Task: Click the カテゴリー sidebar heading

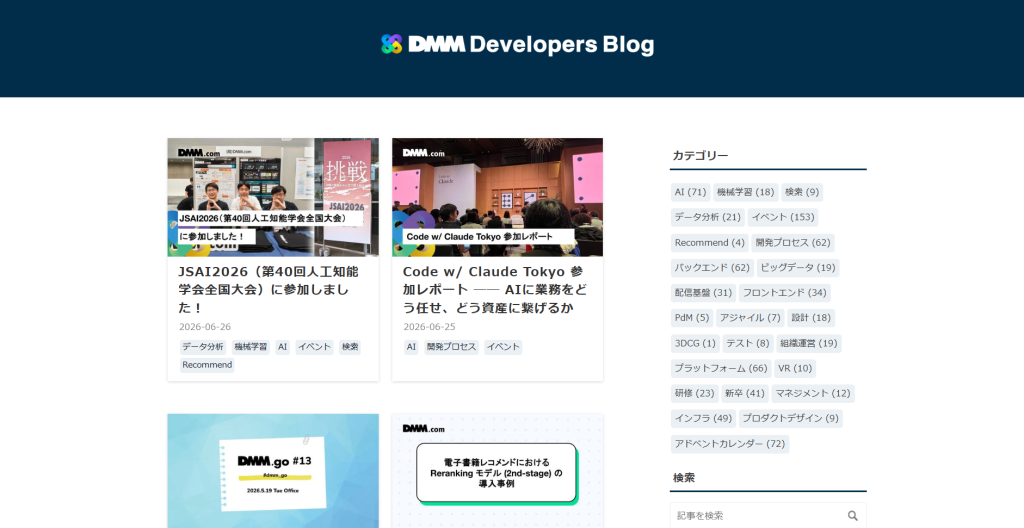Action: (700, 156)
